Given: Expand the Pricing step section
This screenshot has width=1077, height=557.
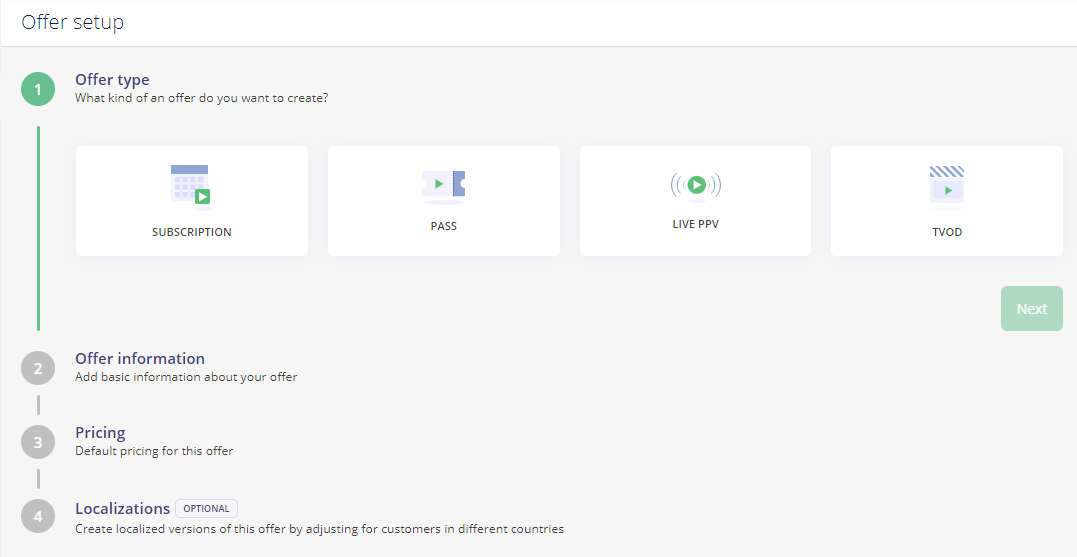Looking at the screenshot, I should pos(100,433).
